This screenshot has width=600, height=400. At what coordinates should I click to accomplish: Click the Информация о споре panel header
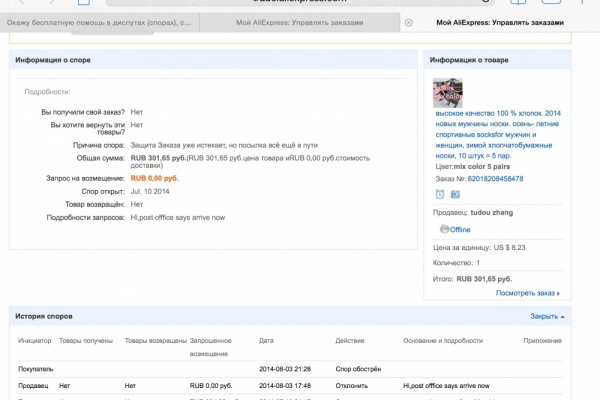pos(53,60)
